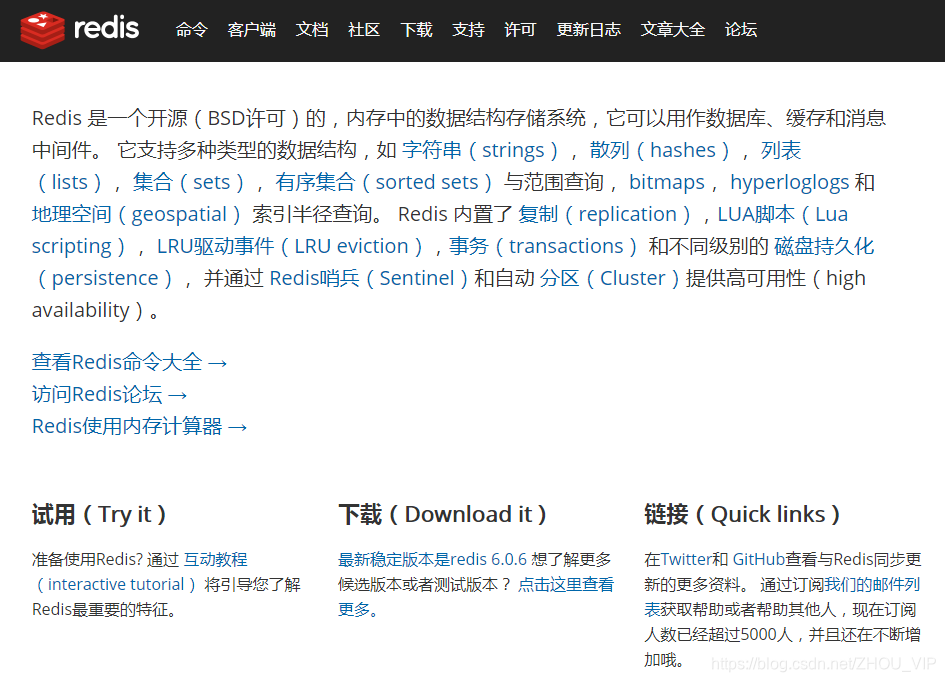Click the 链接（Quick links）heading
Screen dimensions: 945x682
tap(742, 515)
